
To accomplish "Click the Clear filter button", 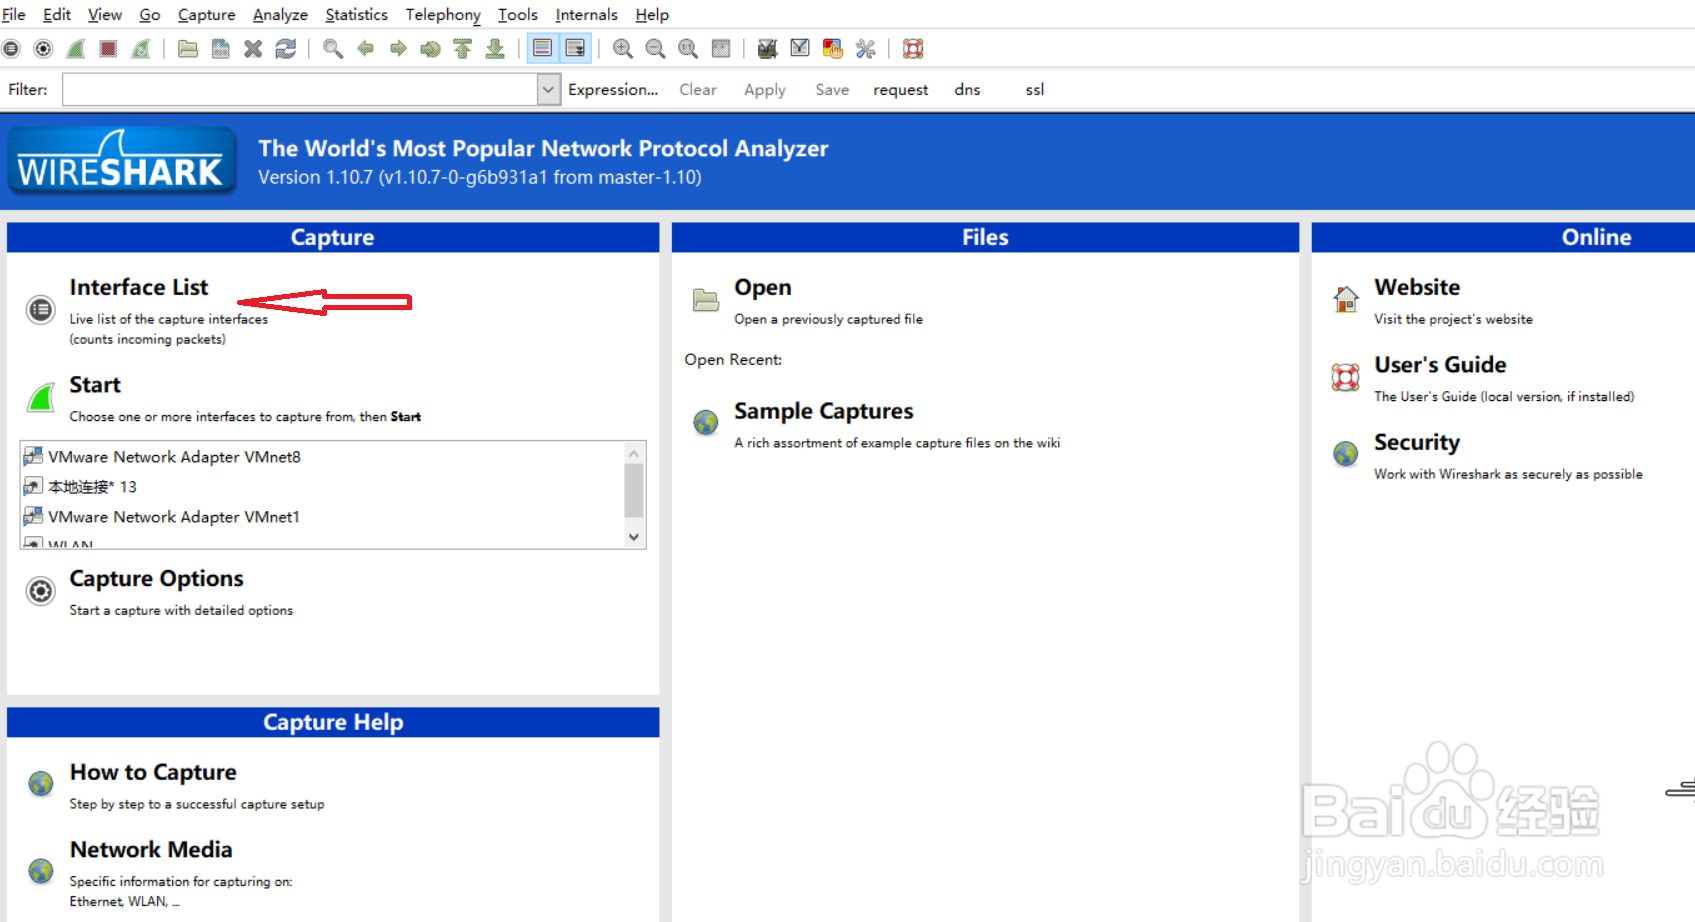I will click(x=698, y=89).
